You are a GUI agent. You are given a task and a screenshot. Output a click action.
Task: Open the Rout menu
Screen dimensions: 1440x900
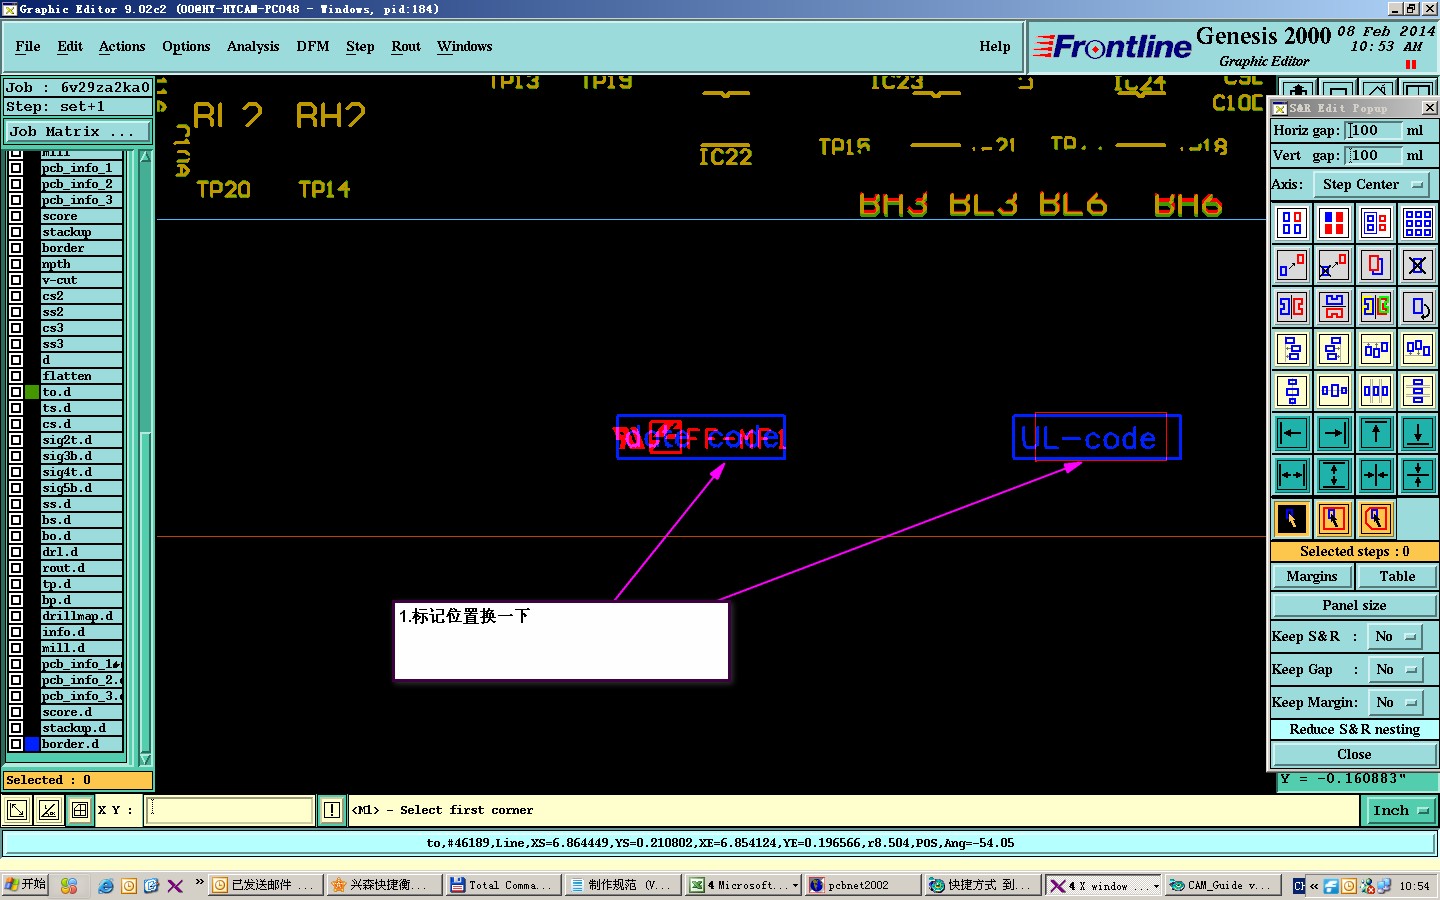[406, 46]
